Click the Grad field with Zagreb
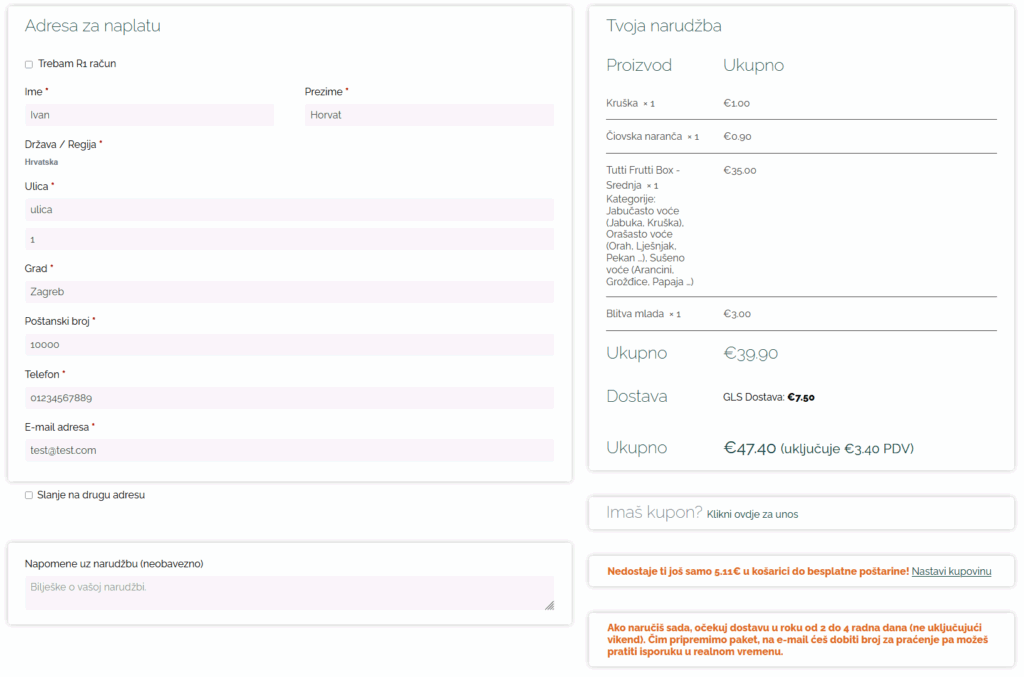 click(x=289, y=292)
